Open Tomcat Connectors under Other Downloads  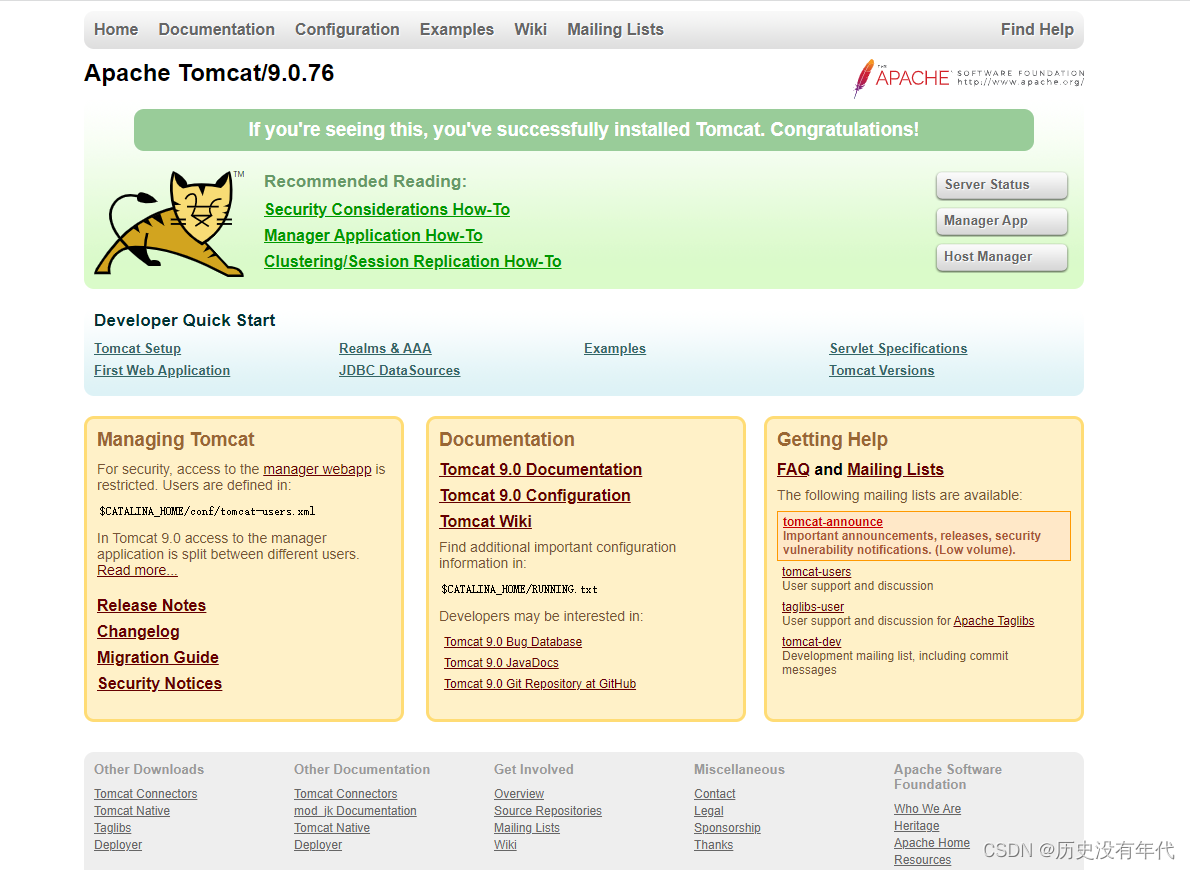[146, 794]
